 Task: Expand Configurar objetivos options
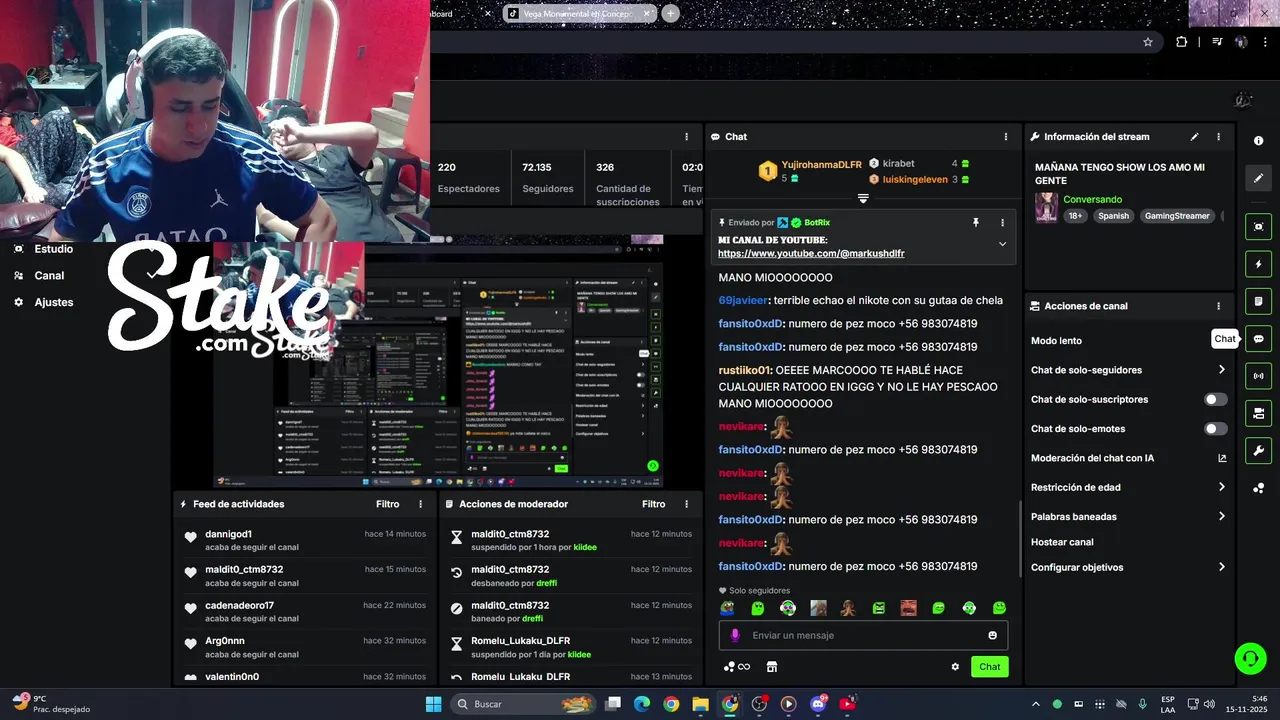click(1222, 567)
